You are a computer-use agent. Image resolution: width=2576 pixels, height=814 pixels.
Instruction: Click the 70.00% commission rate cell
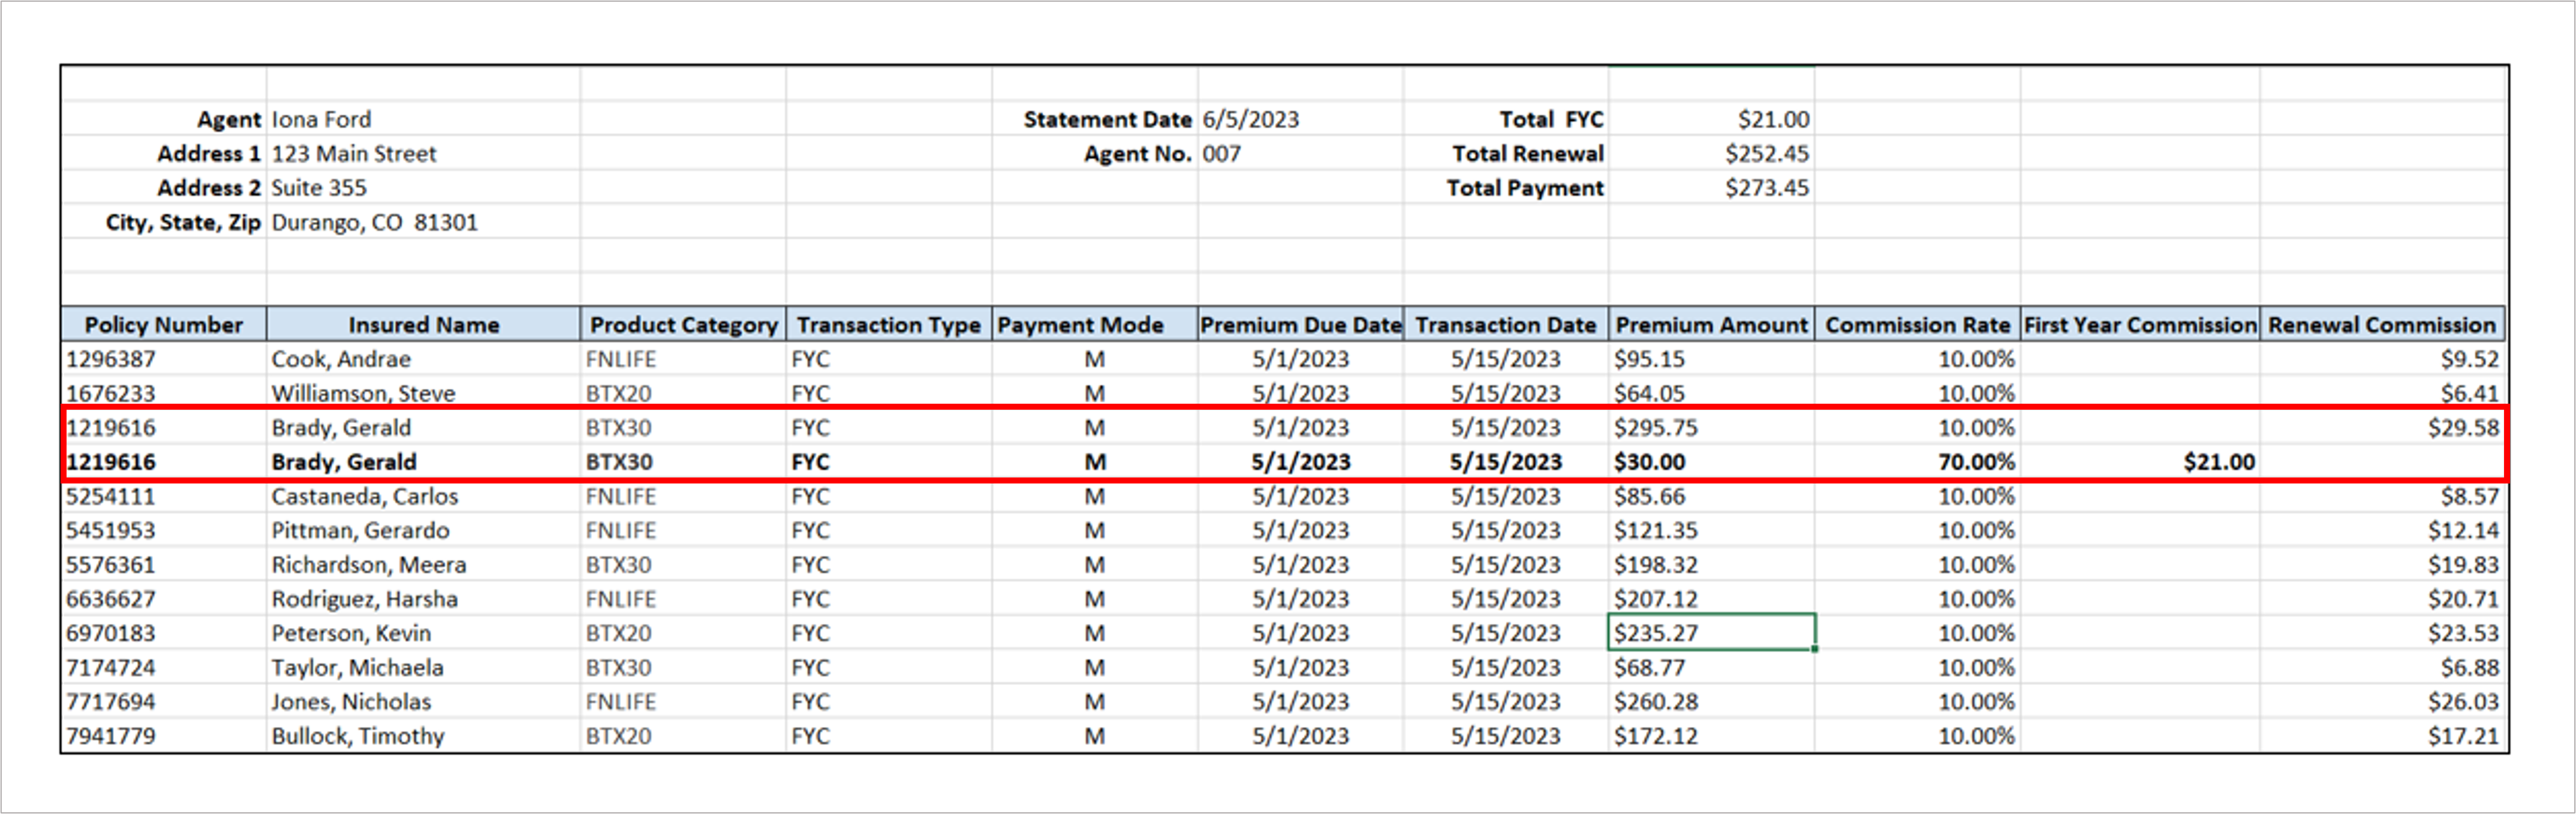pos(1976,462)
